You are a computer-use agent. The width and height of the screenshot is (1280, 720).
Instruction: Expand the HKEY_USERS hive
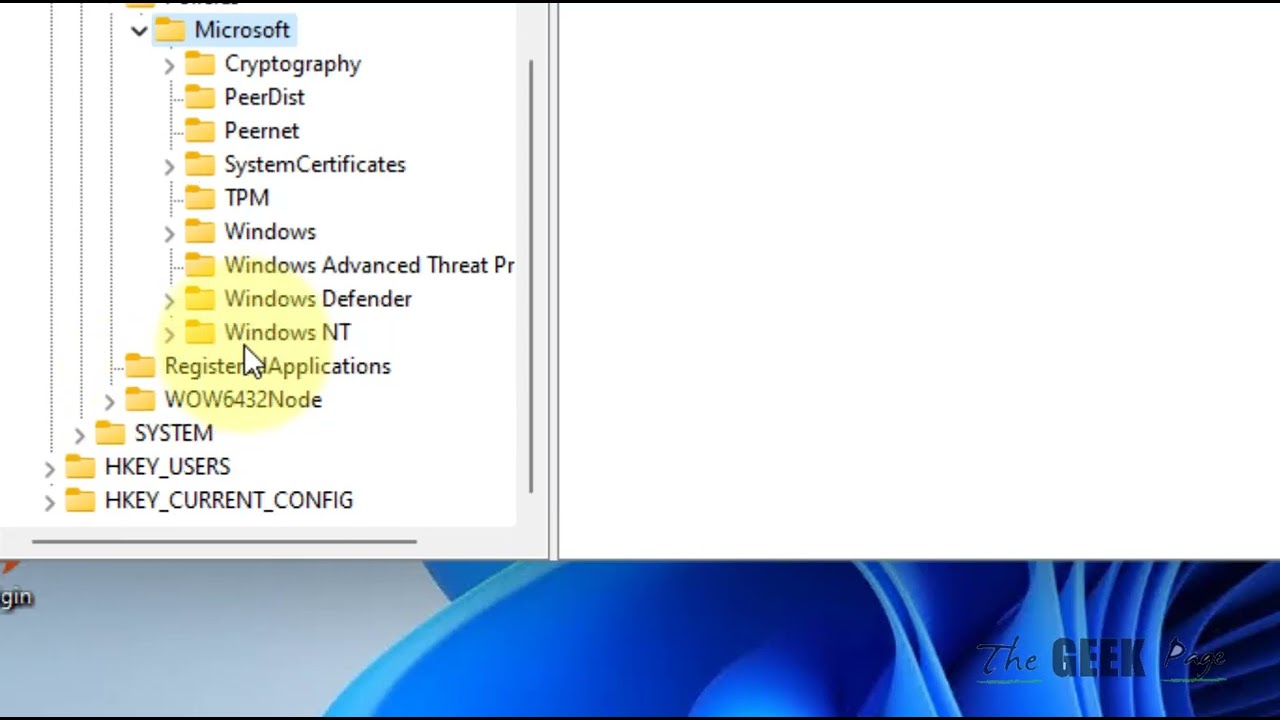pos(49,468)
